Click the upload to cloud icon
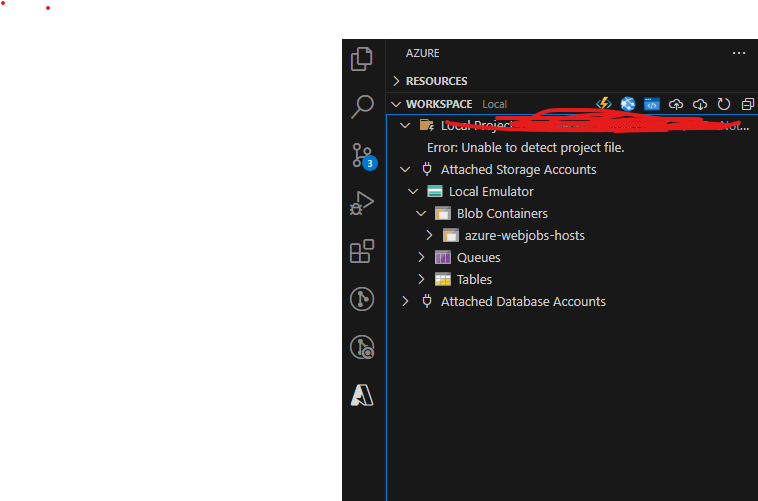The height and width of the screenshot is (501, 758). (x=676, y=104)
